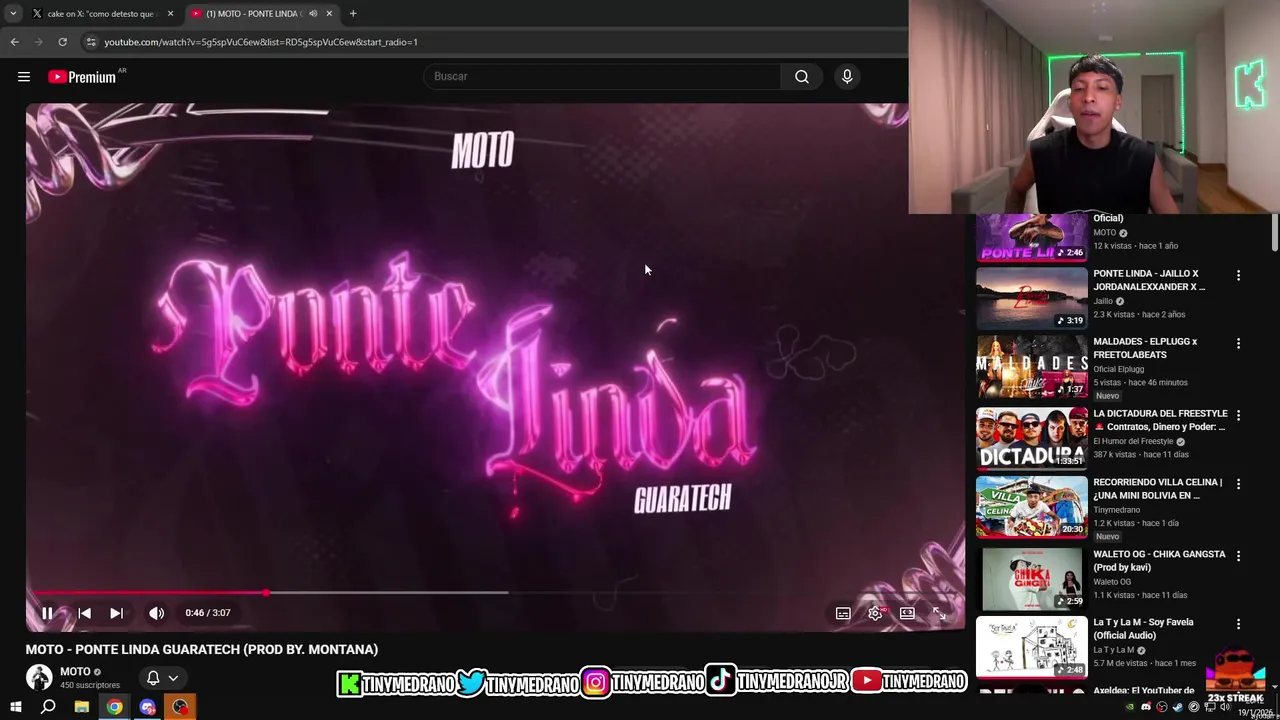
Task: Go back in browser history
Action: click(x=14, y=42)
